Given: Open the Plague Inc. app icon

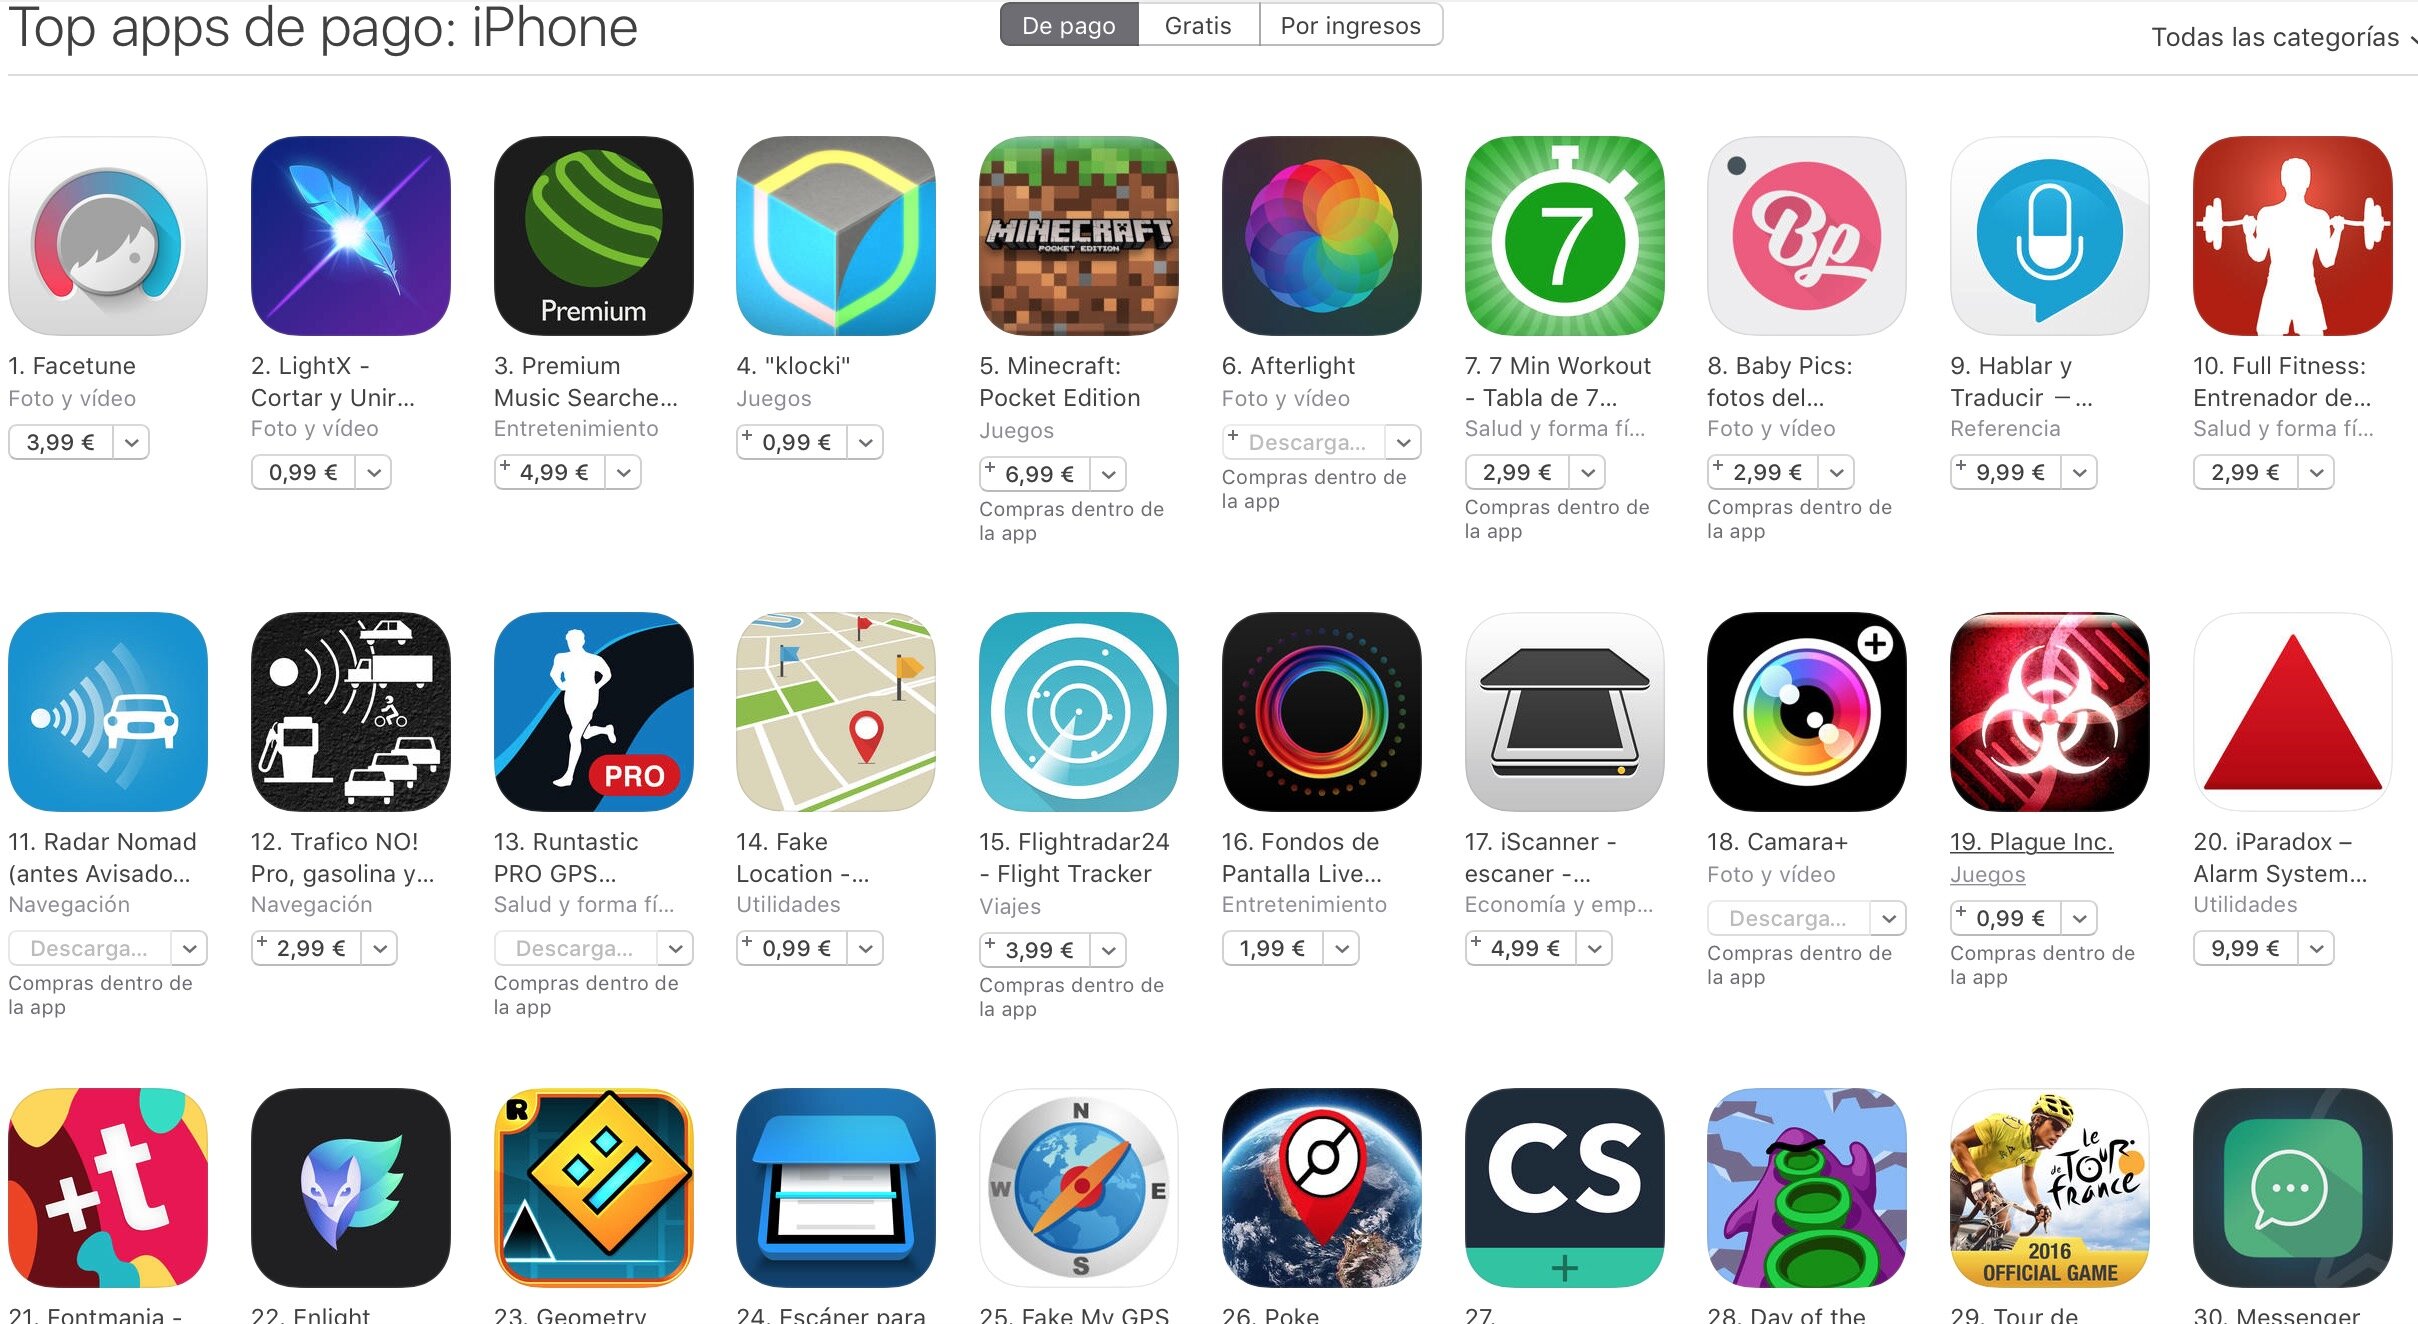Looking at the screenshot, I should click(x=2050, y=712).
